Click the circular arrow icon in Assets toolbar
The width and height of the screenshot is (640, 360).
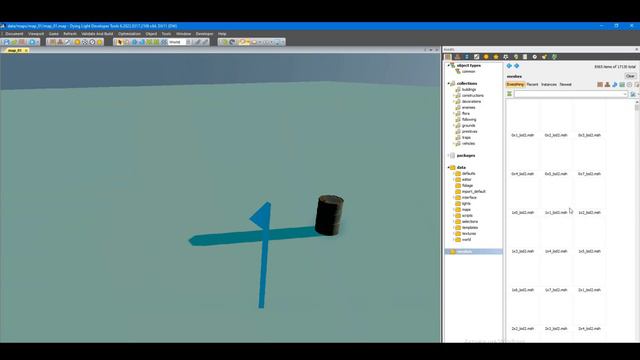coord(535,57)
